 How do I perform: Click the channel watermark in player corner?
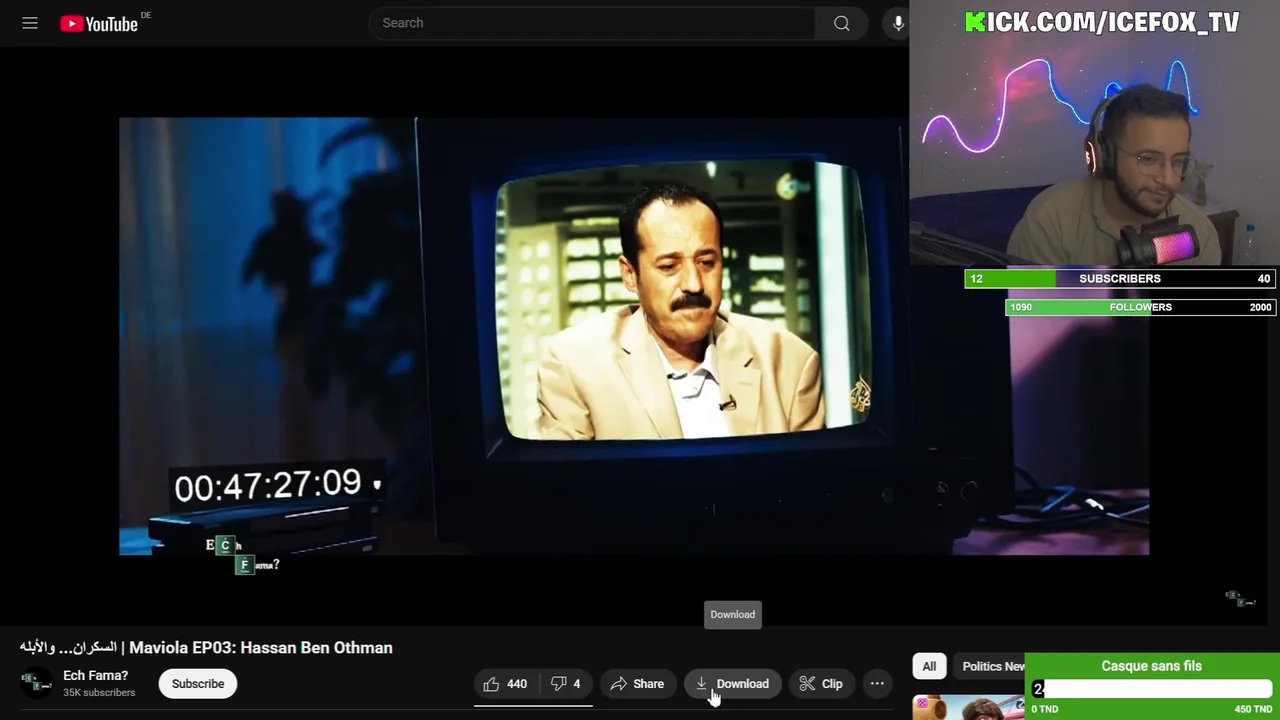[1240, 598]
